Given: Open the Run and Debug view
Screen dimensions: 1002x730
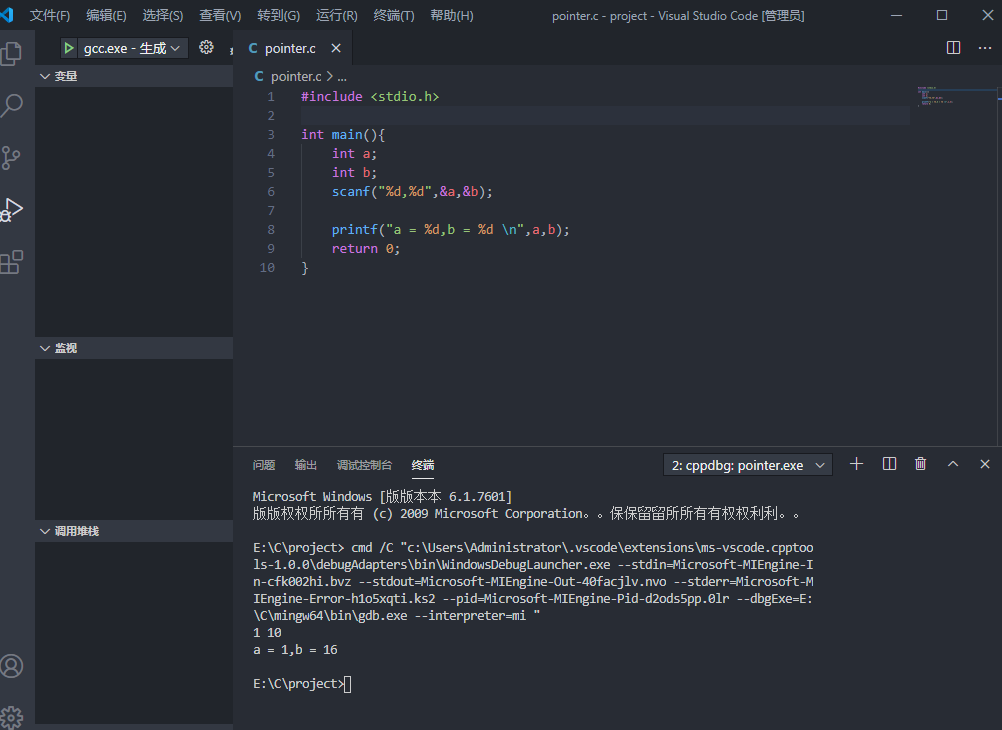Looking at the screenshot, I should 12,210.
